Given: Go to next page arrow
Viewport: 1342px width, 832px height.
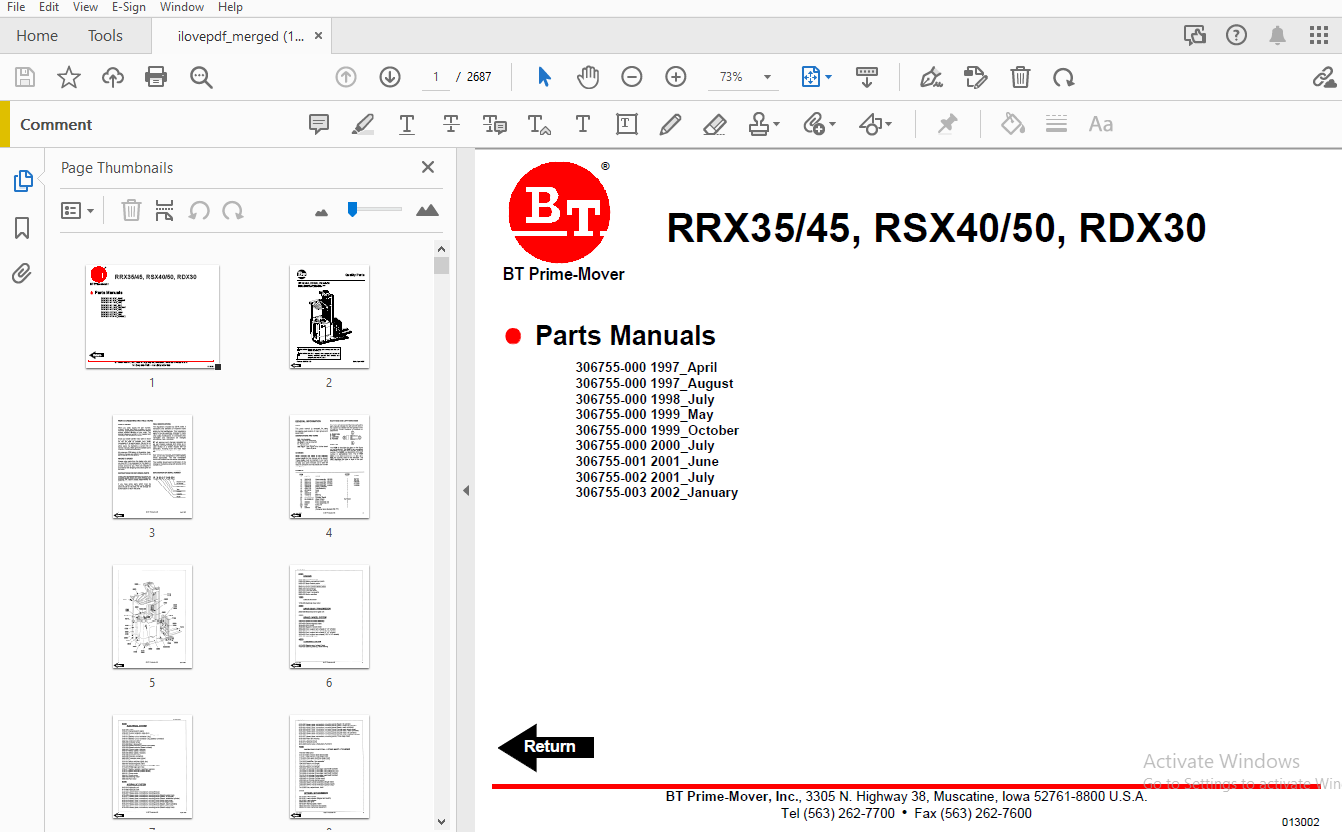Looking at the screenshot, I should pyautogui.click(x=390, y=77).
